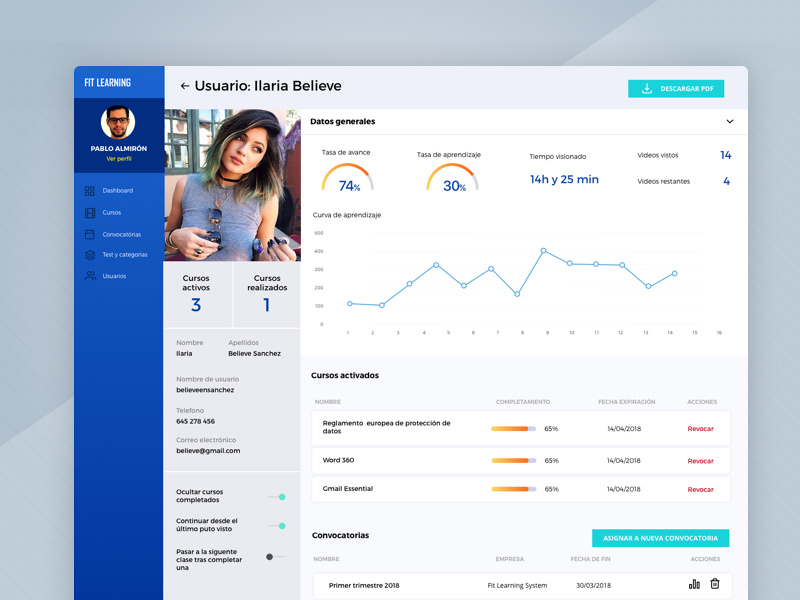800x600 pixels.
Task: Click Word 360 progress bar
Action: (x=513, y=461)
